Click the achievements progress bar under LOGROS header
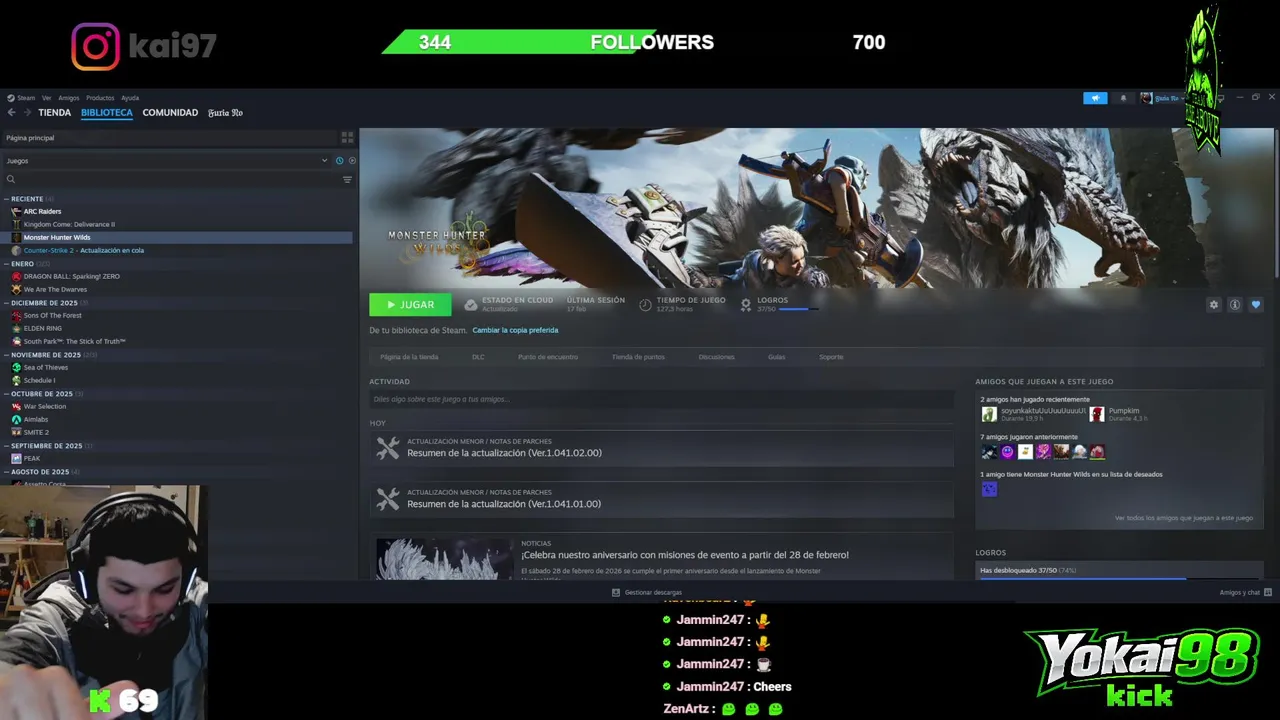 coord(798,310)
